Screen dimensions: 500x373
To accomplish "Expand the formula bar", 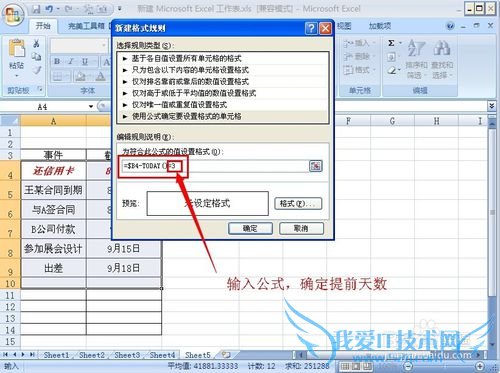I will [491, 106].
